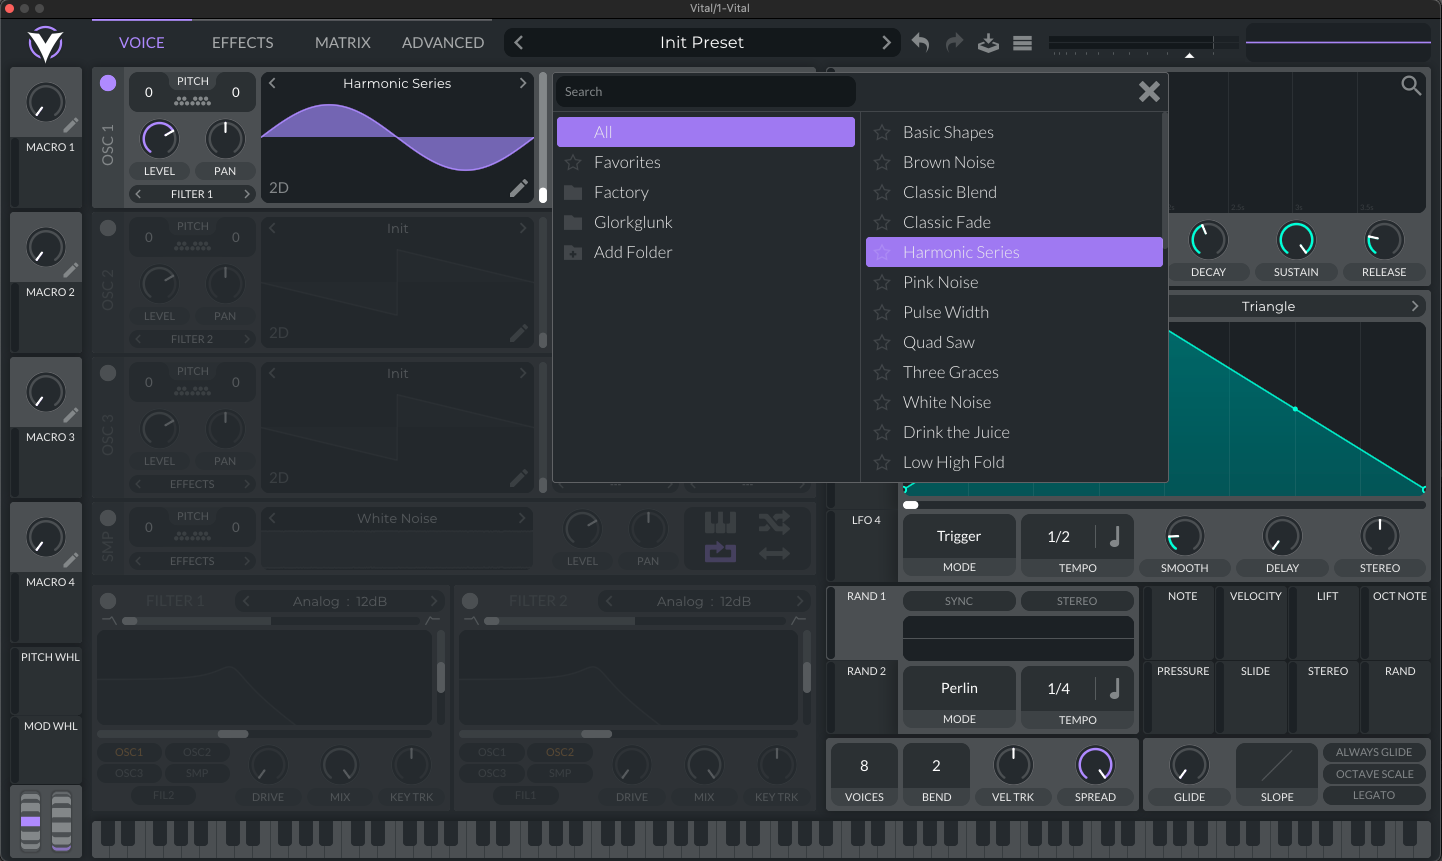Select the Three Graces wavetable
The width and height of the screenshot is (1442, 861).
tap(1014, 372)
